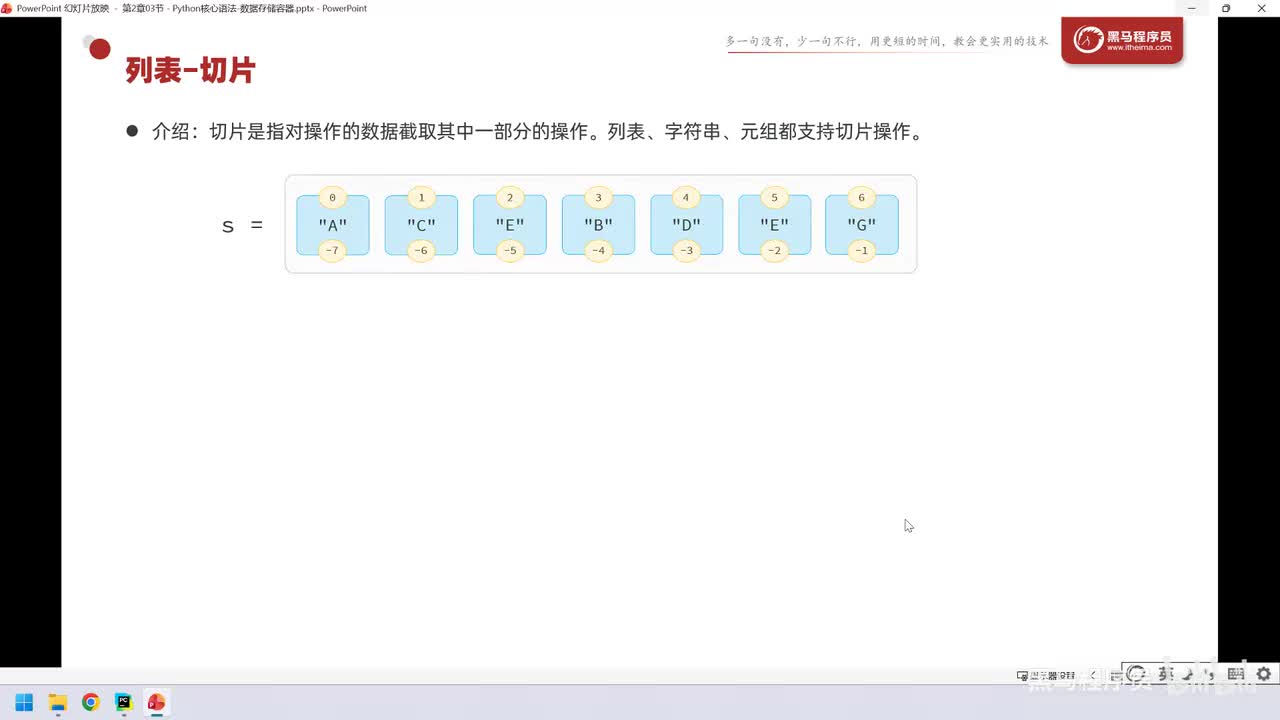This screenshot has height=720, width=1280.
Task: Click the "s =" variable label
Action: click(x=242, y=226)
